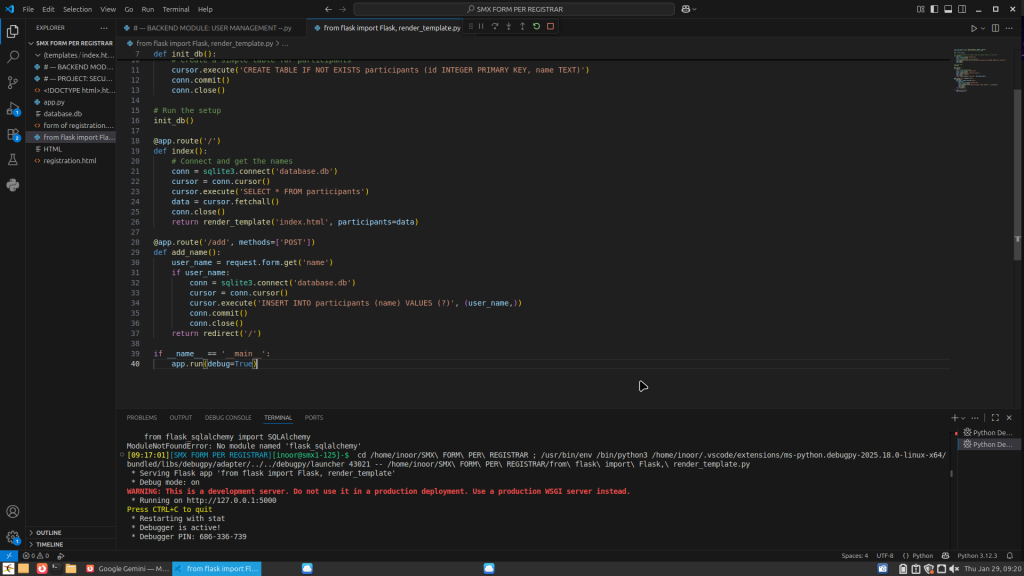Open the Extensions view

(12, 134)
